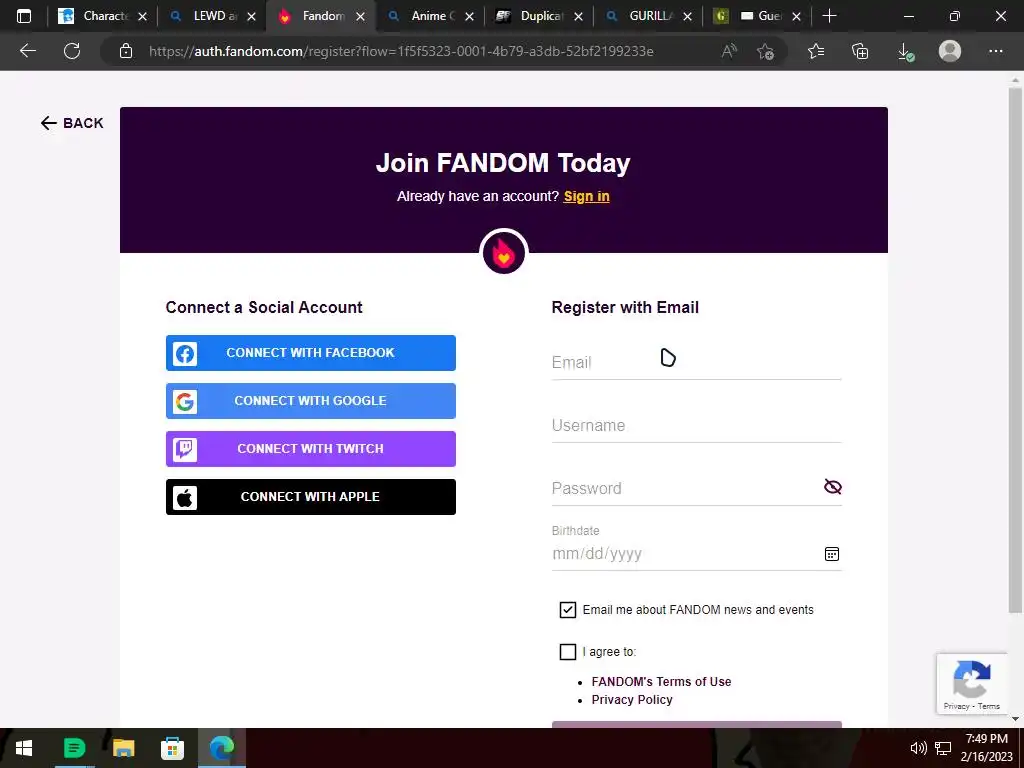Open Favorites list icon
The image size is (1024, 768).
(816, 51)
